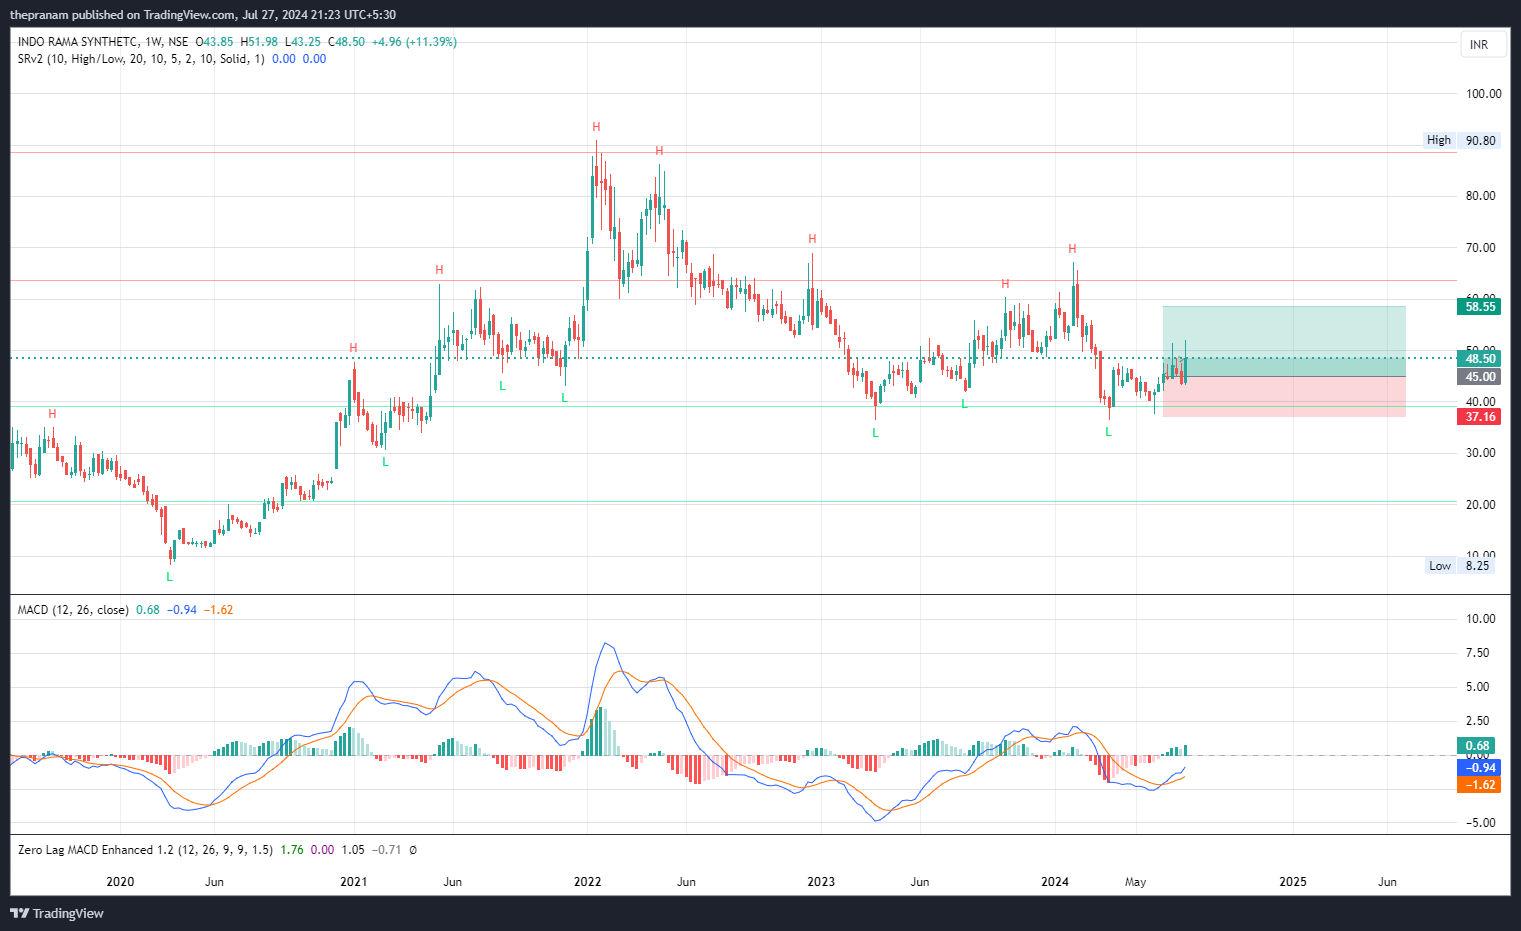Click the 100.00 price axis label
1521x931 pixels.
pyautogui.click(x=1484, y=94)
